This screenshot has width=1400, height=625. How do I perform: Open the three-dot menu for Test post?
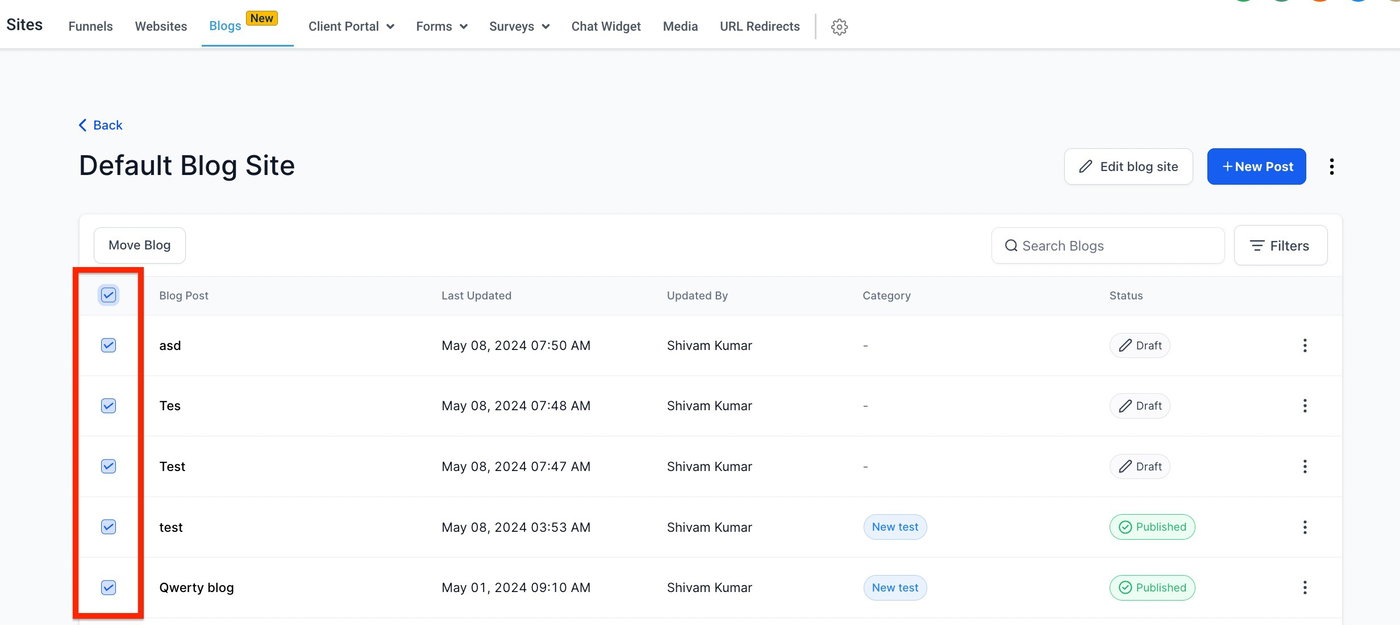click(x=1305, y=467)
